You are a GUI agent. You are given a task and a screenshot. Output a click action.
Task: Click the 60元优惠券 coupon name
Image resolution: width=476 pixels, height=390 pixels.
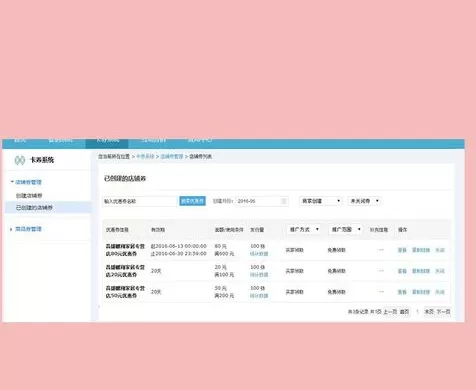[125, 250]
